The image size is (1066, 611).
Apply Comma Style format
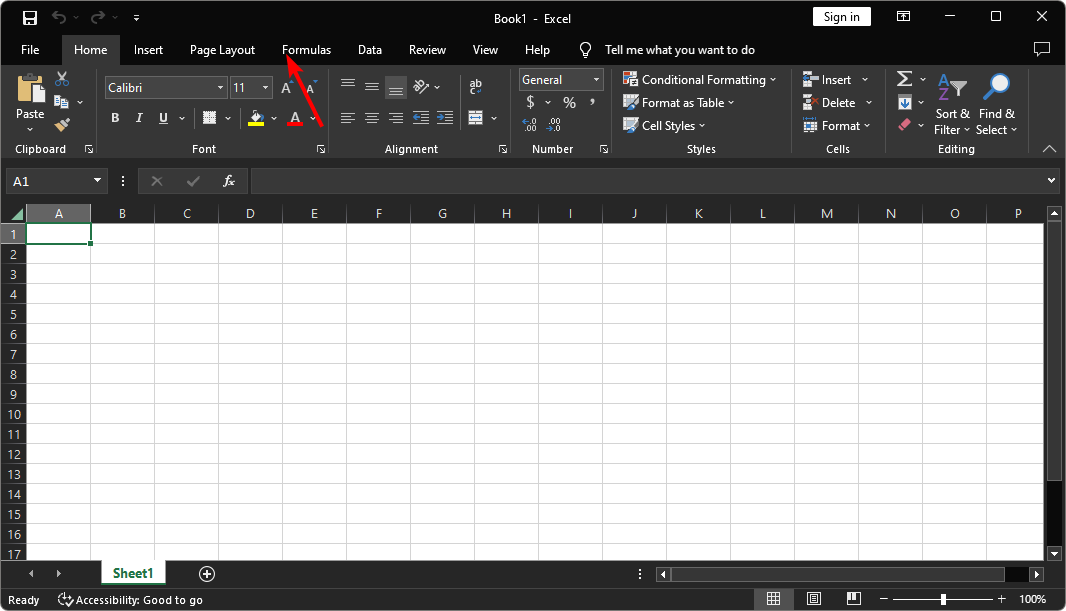click(593, 103)
